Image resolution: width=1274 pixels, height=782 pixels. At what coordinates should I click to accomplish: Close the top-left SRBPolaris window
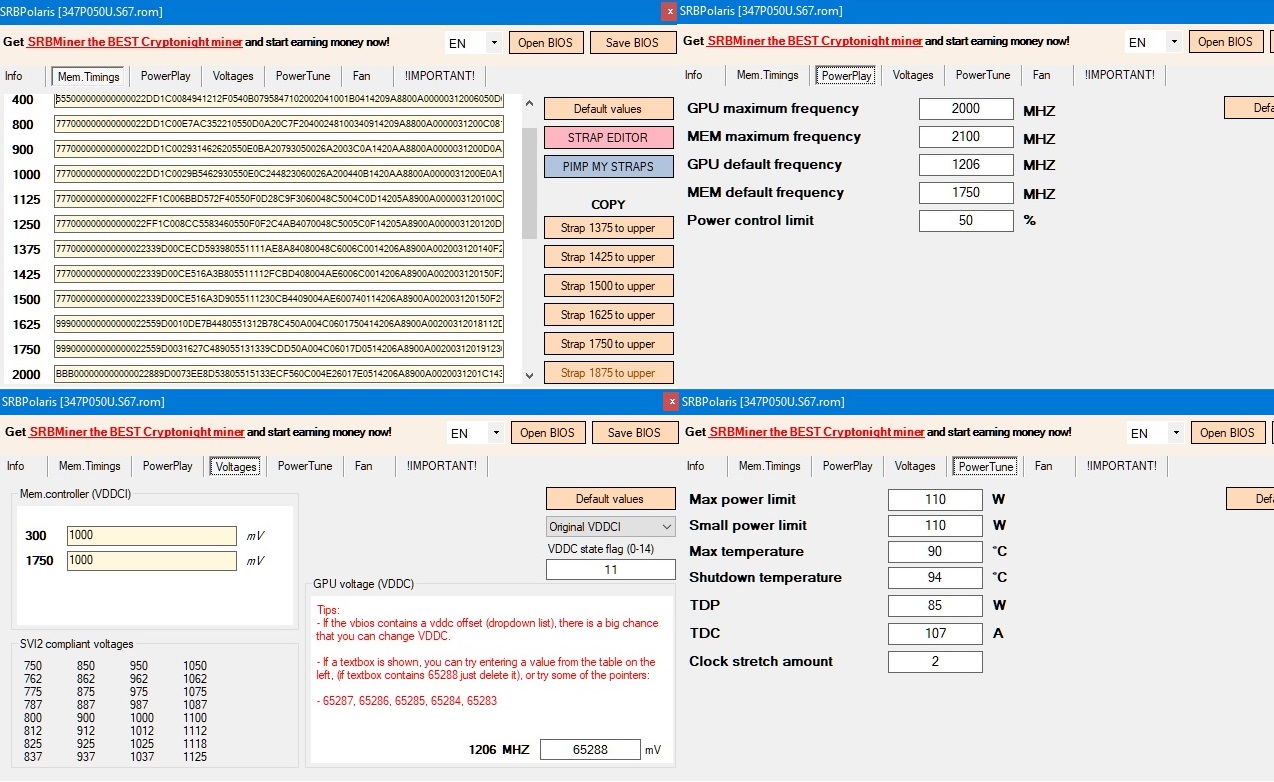tap(670, 11)
